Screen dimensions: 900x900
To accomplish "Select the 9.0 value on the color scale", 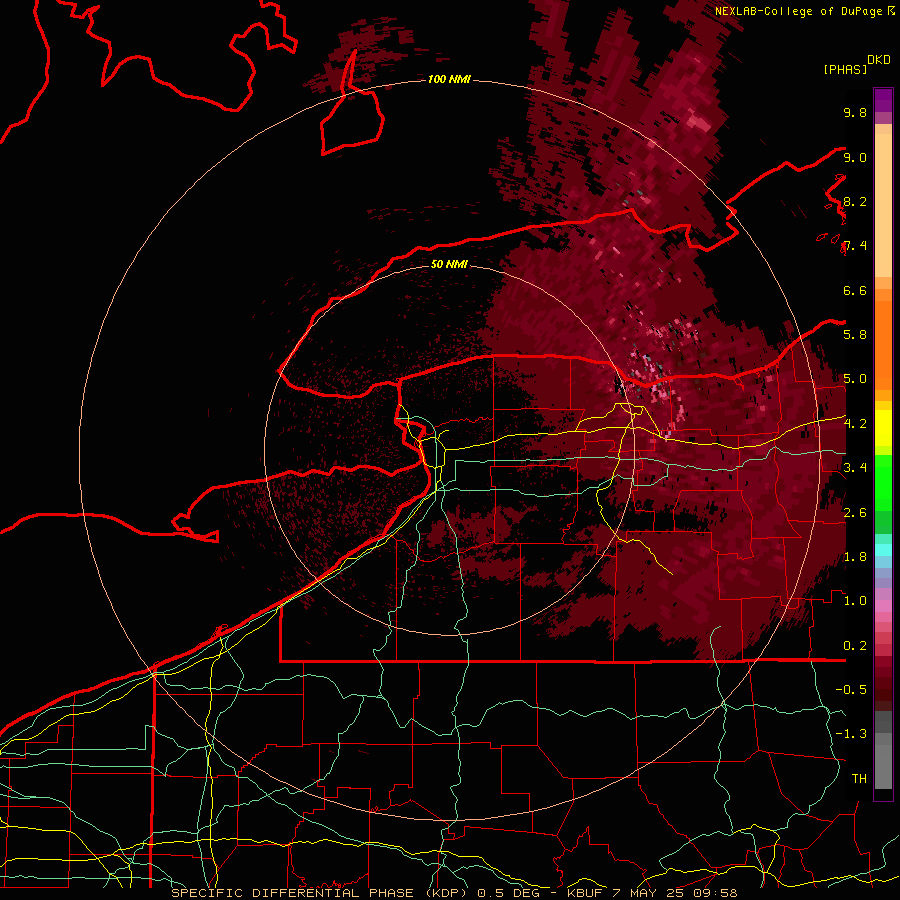I will (x=855, y=157).
